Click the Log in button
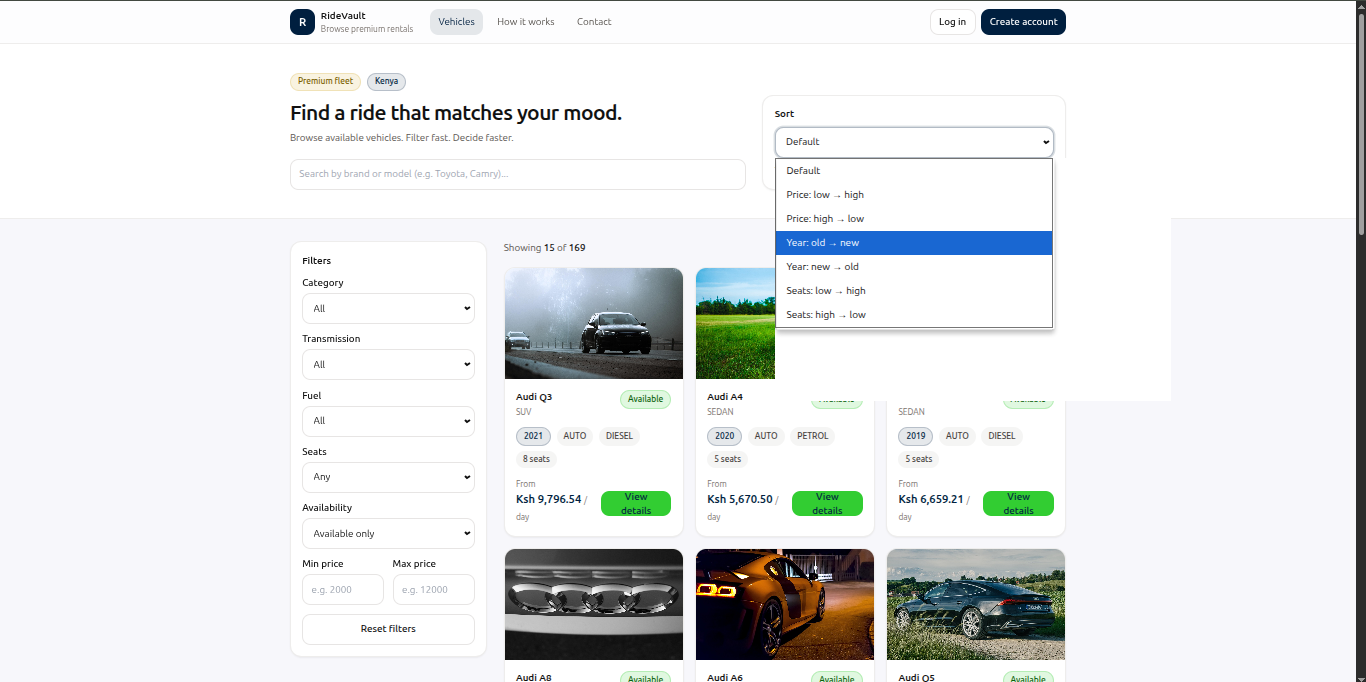Viewport: 1366px width, 682px height. [x=952, y=21]
